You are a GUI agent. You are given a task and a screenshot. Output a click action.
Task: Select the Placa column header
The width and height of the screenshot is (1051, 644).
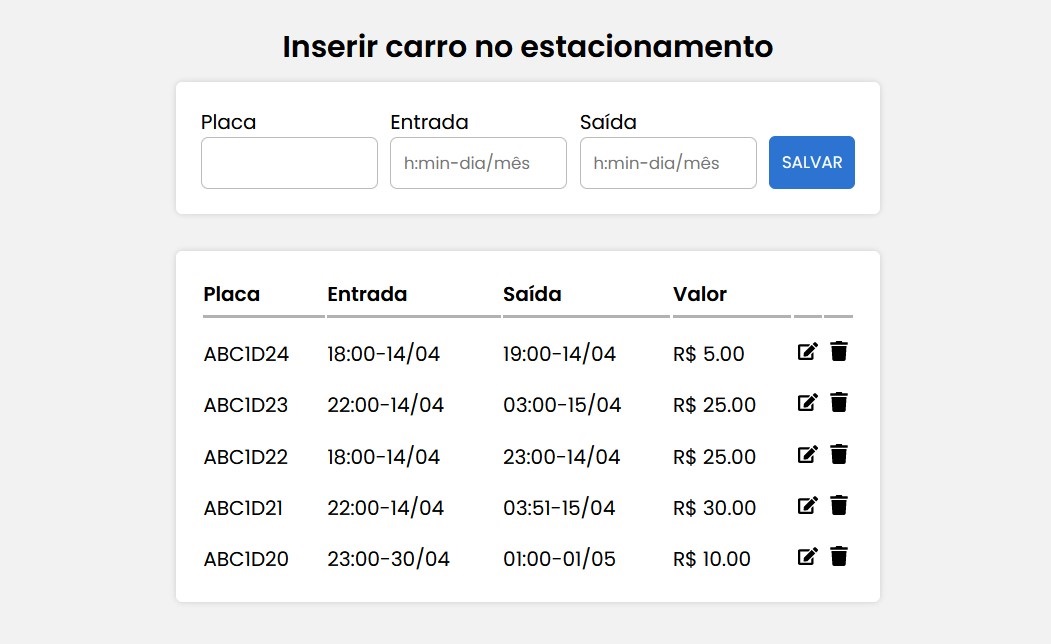coord(231,294)
